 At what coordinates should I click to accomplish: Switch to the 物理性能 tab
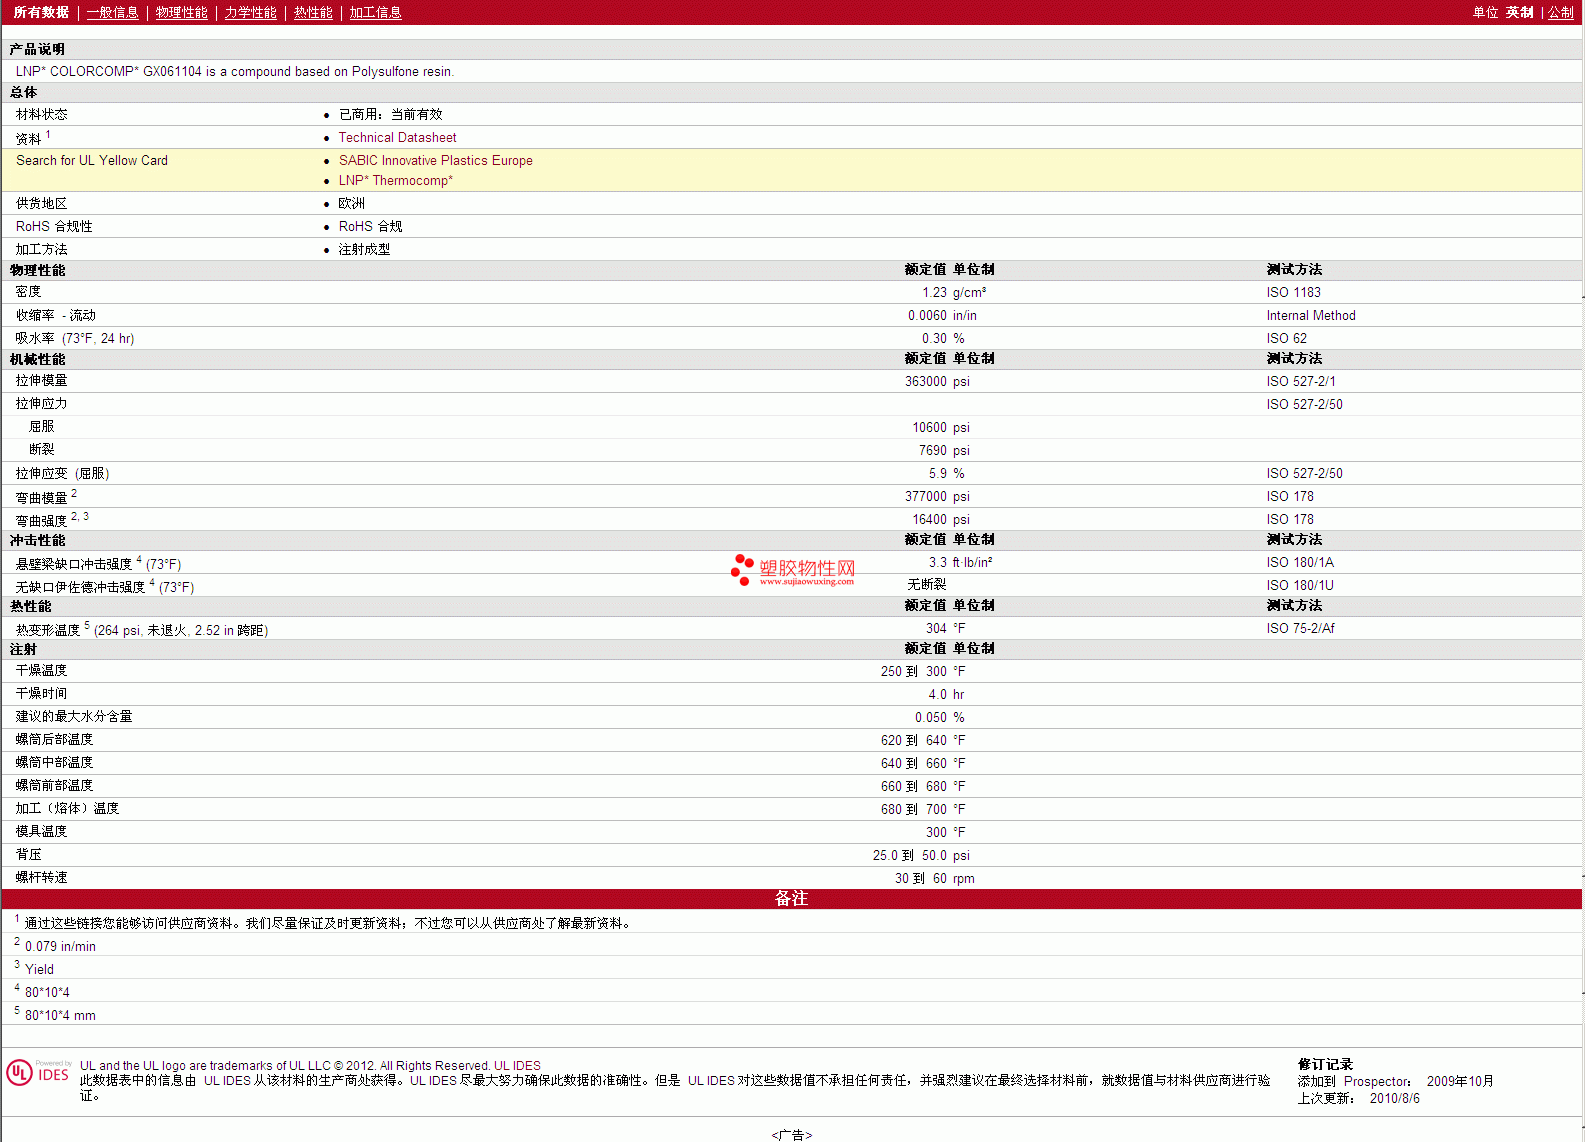click(x=181, y=12)
